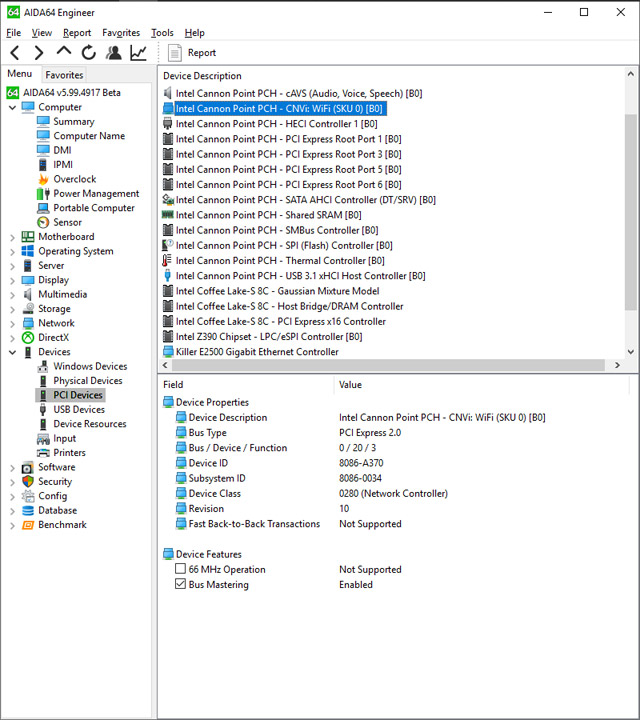This screenshot has width=640, height=720.
Task: Open the View menu
Action: [42, 33]
